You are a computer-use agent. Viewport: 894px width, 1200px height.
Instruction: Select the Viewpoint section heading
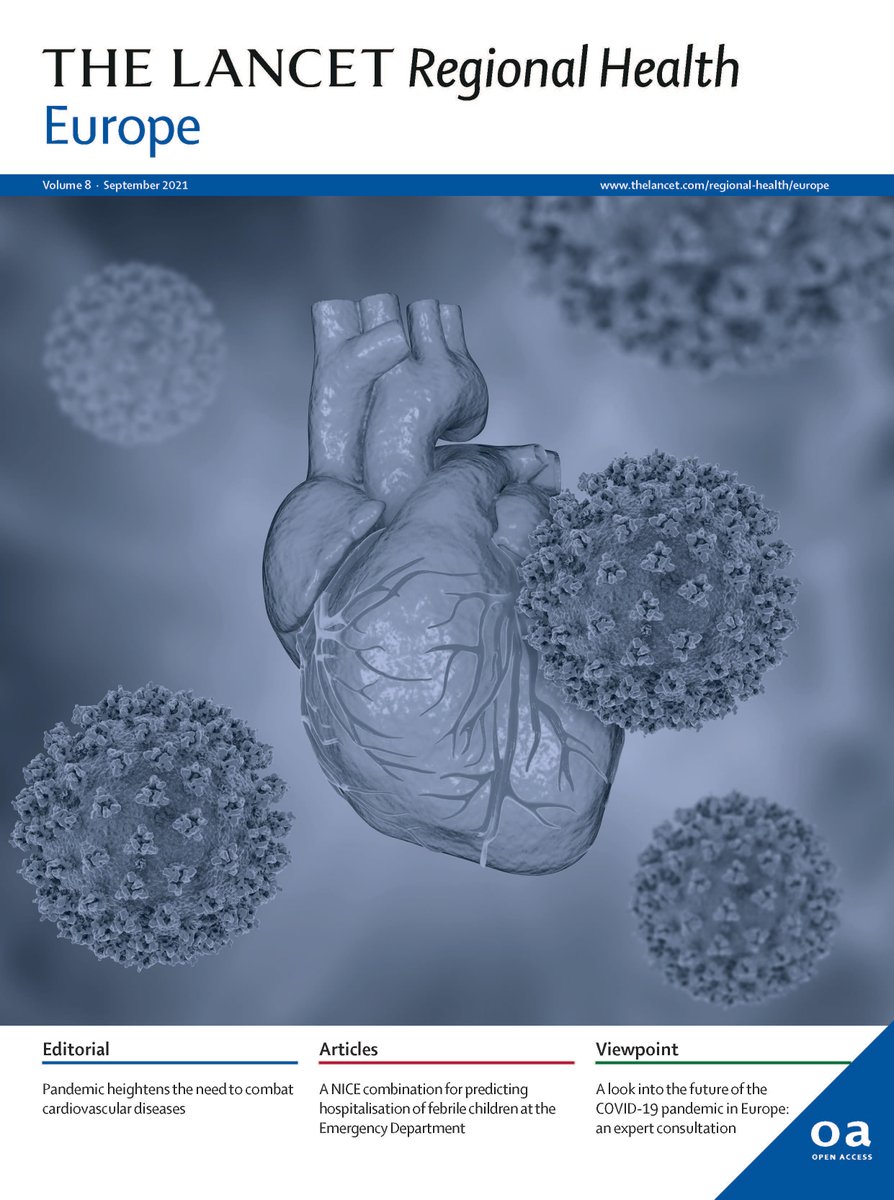click(637, 1049)
